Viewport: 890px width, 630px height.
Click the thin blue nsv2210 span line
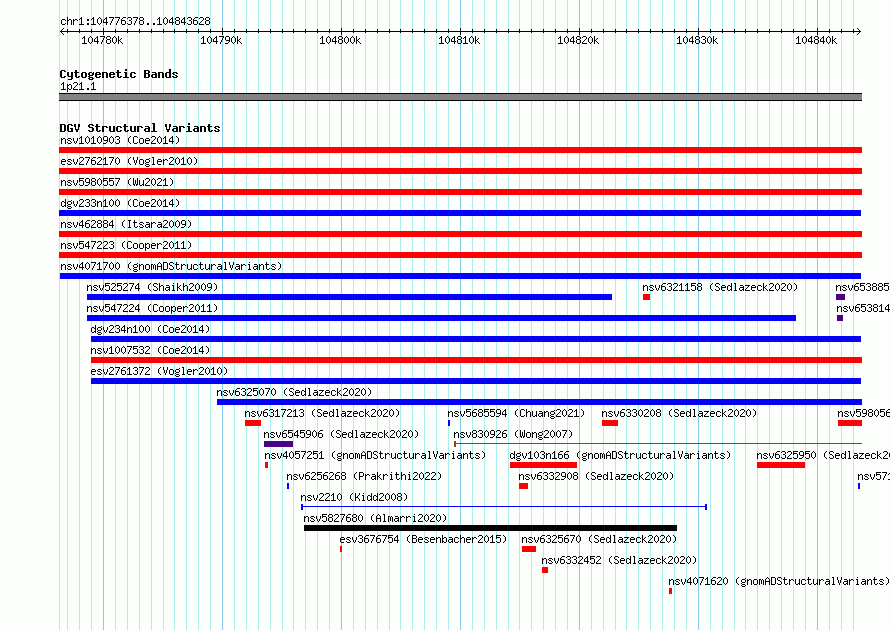click(504, 507)
